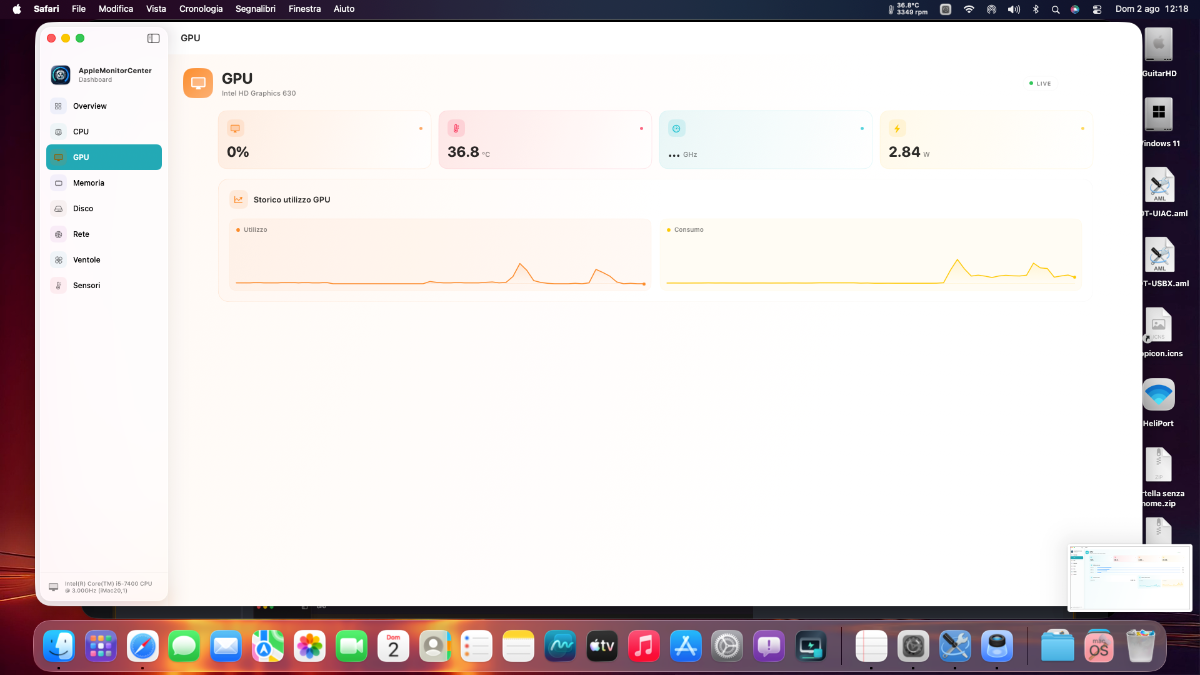Open Mail from the Dock
The height and width of the screenshot is (675, 1200).
[x=226, y=646]
